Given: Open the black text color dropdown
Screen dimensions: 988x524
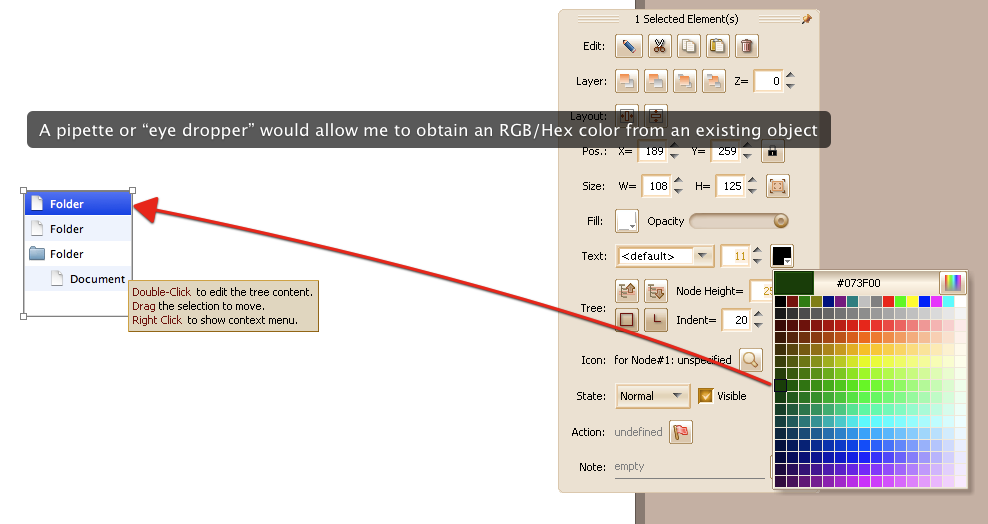Looking at the screenshot, I should pos(781,256).
